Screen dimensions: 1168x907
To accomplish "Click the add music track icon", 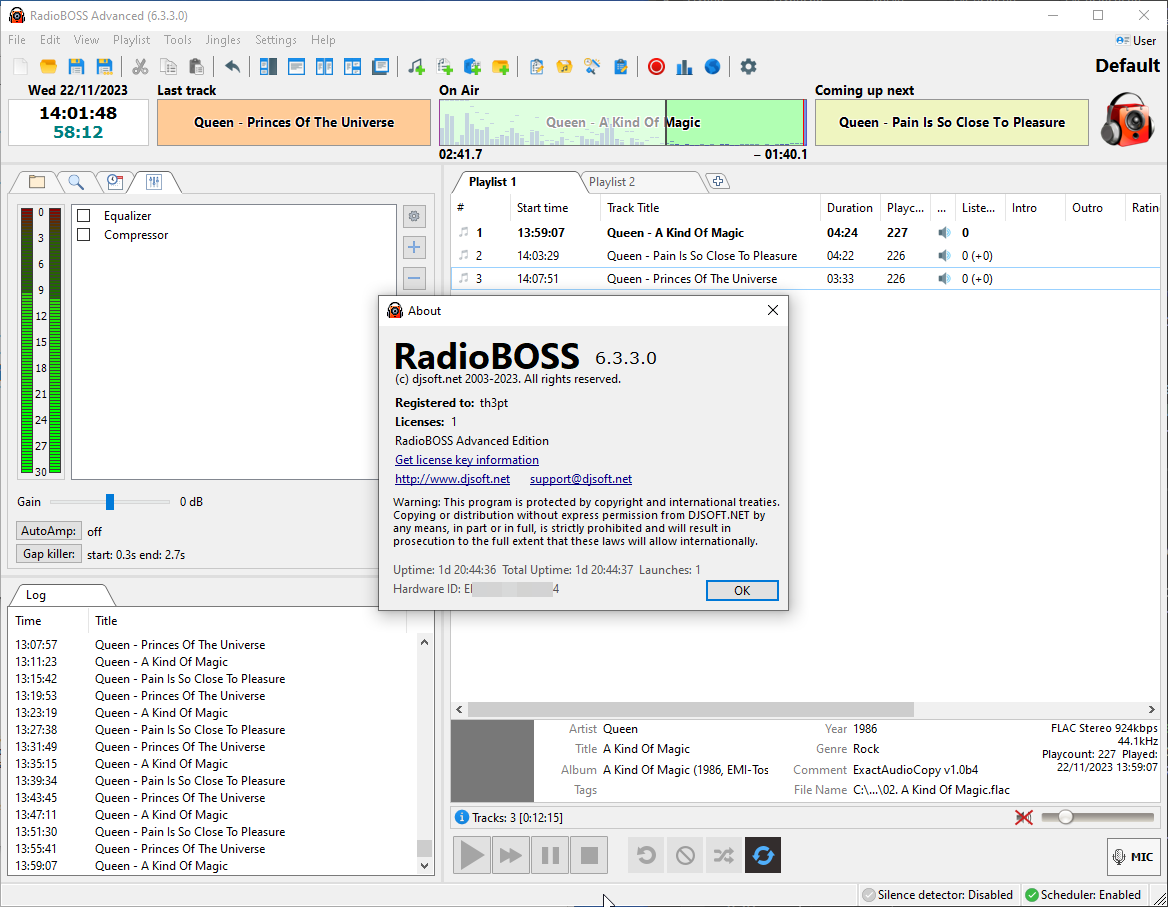I will (x=416, y=67).
